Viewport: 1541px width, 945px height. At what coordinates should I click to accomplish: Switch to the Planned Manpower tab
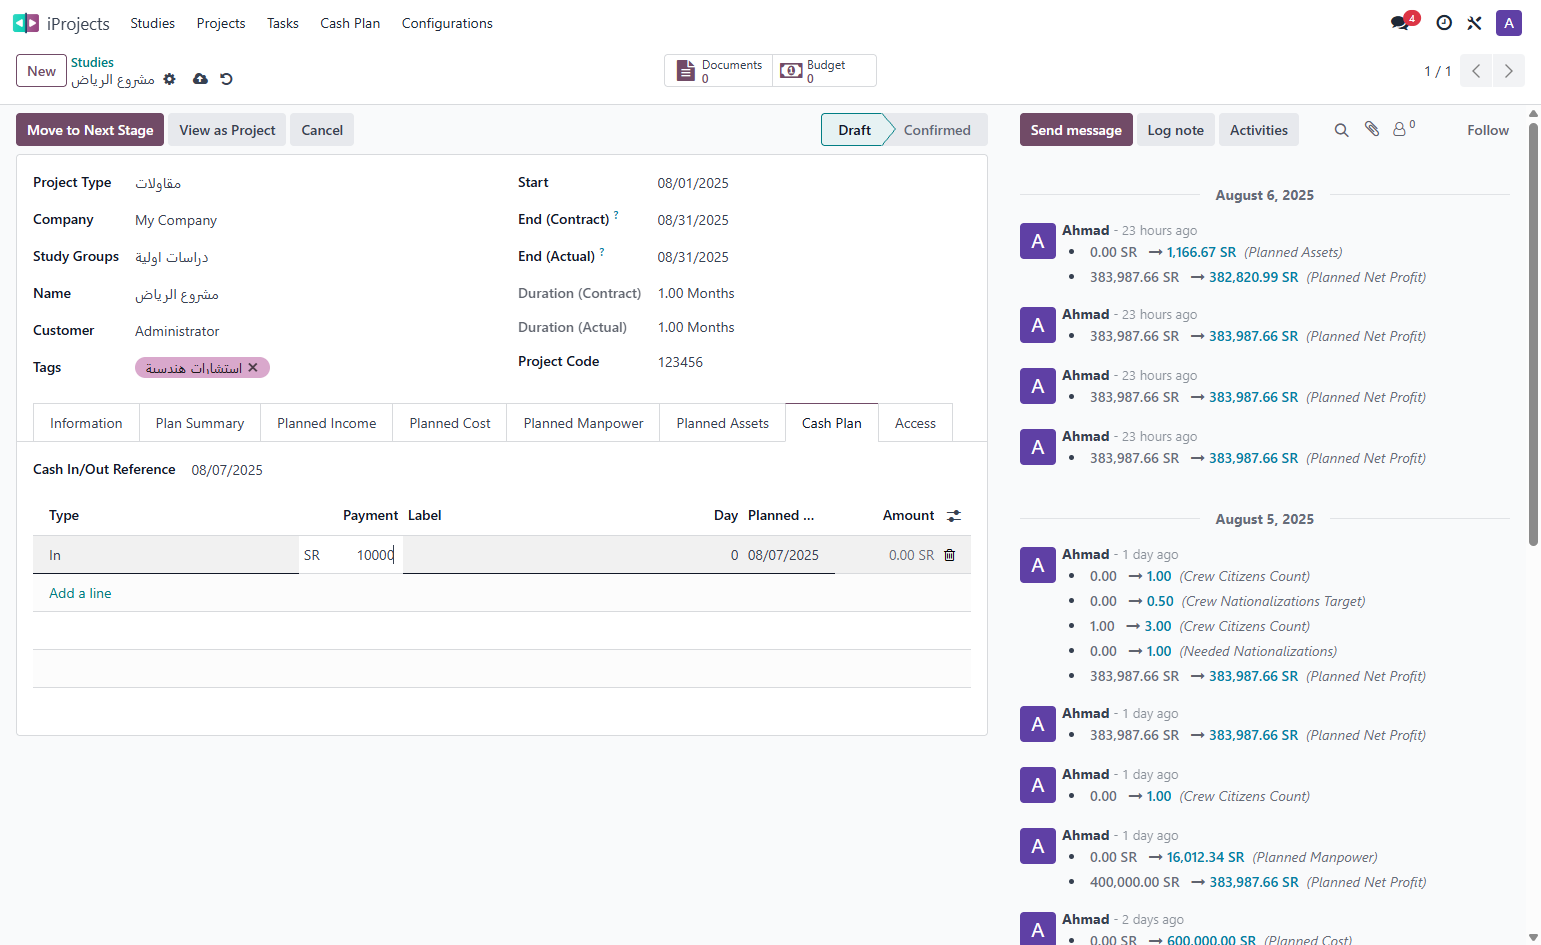click(x=583, y=423)
